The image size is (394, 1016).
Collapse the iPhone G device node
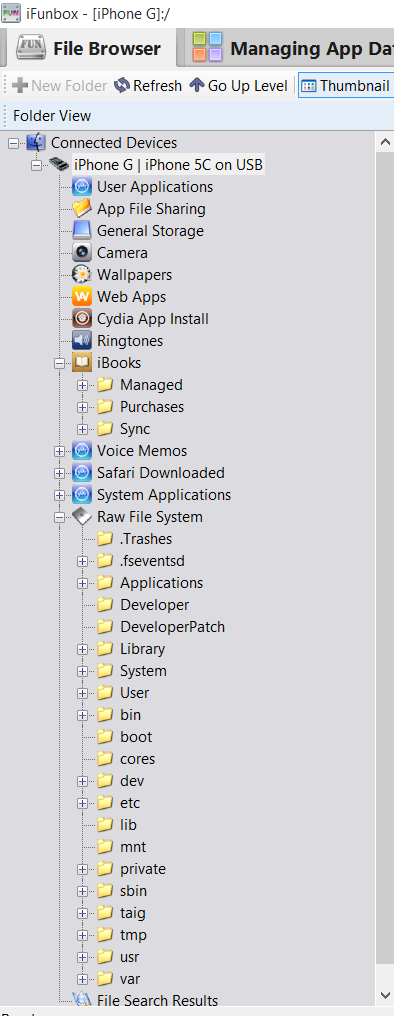(x=36, y=165)
